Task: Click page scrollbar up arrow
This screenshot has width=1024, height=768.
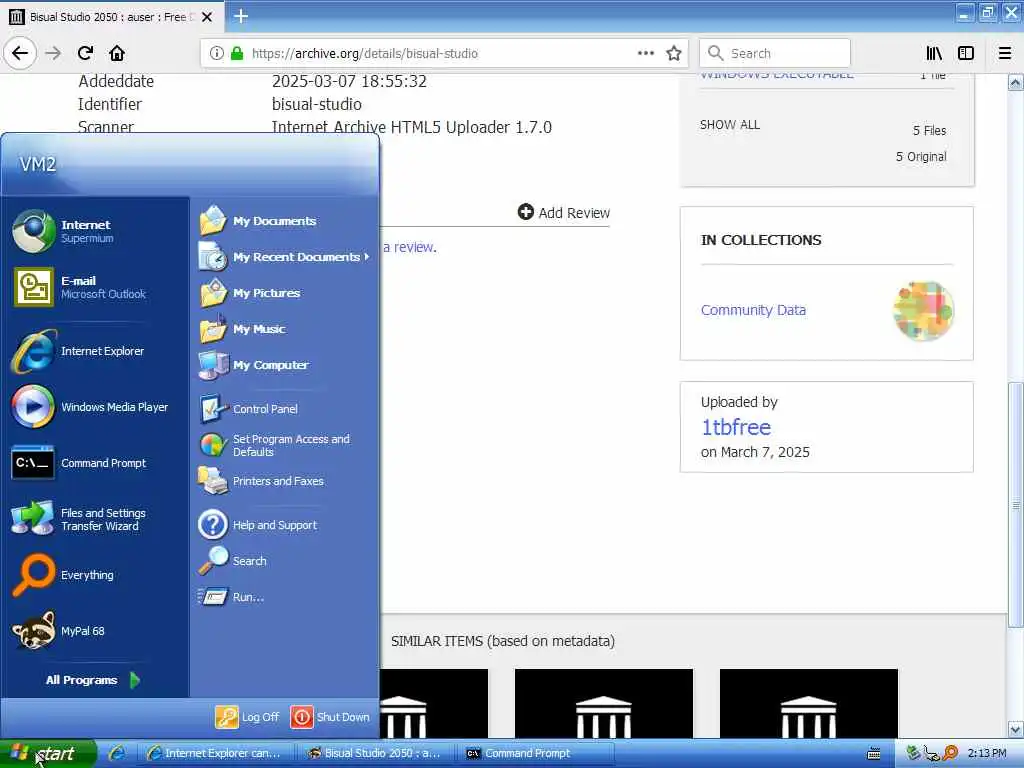Action: click(x=1016, y=83)
